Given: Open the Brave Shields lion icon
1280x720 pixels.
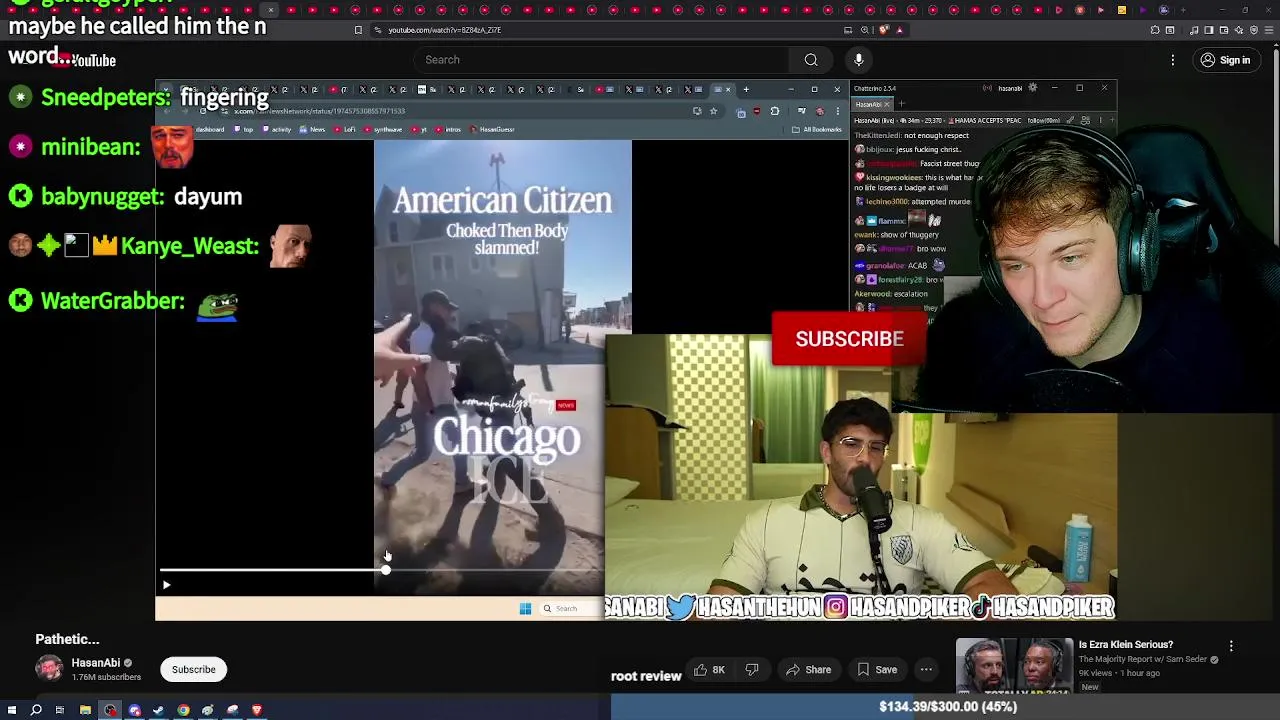Looking at the screenshot, I should [883, 30].
